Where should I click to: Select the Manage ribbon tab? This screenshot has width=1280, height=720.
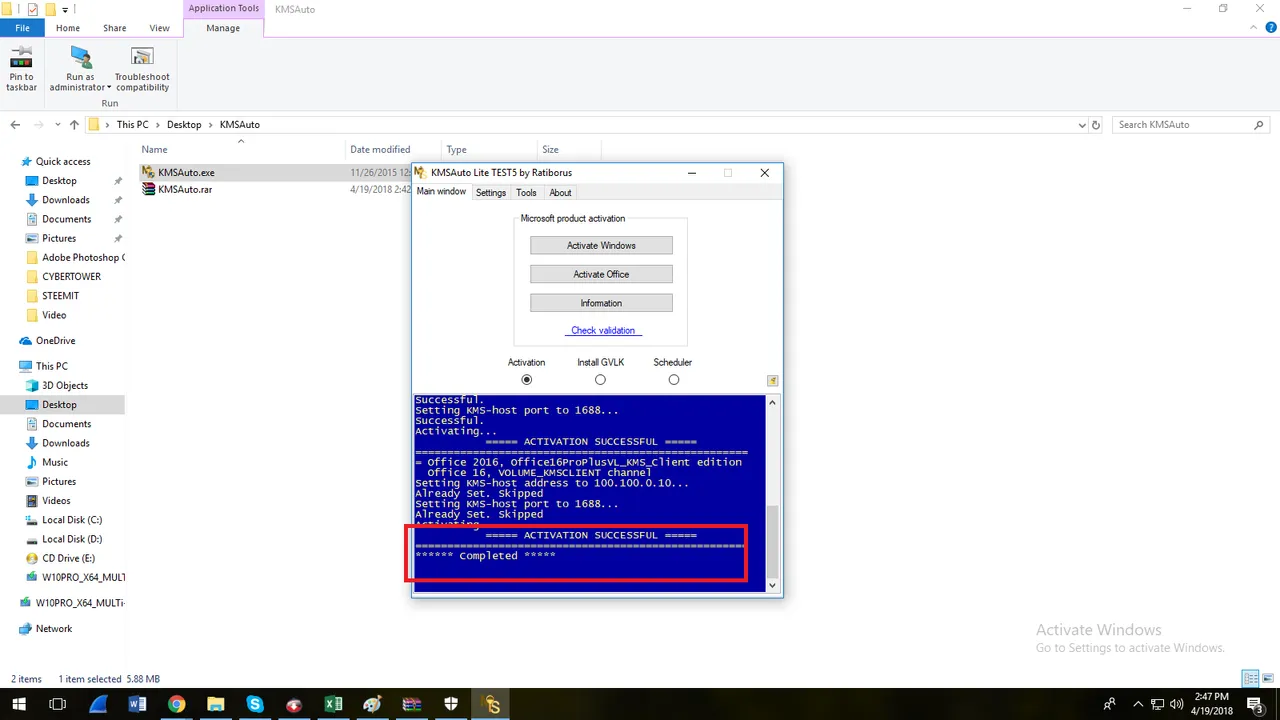(x=223, y=28)
